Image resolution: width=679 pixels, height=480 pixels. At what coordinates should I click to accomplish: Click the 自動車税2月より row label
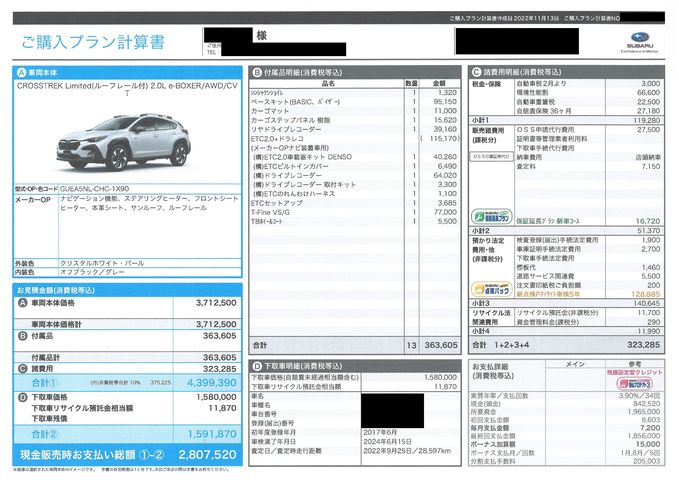tap(541, 84)
